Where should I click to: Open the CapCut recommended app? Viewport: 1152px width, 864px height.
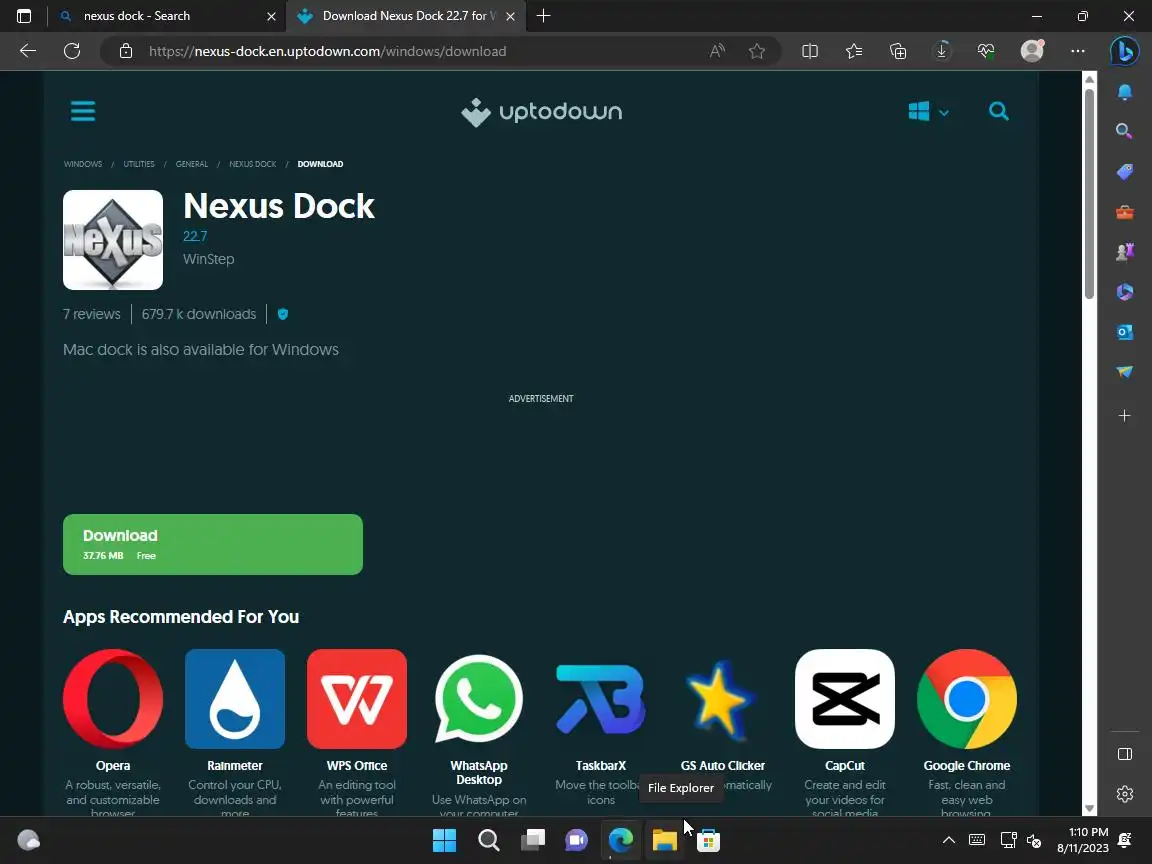tap(845, 699)
